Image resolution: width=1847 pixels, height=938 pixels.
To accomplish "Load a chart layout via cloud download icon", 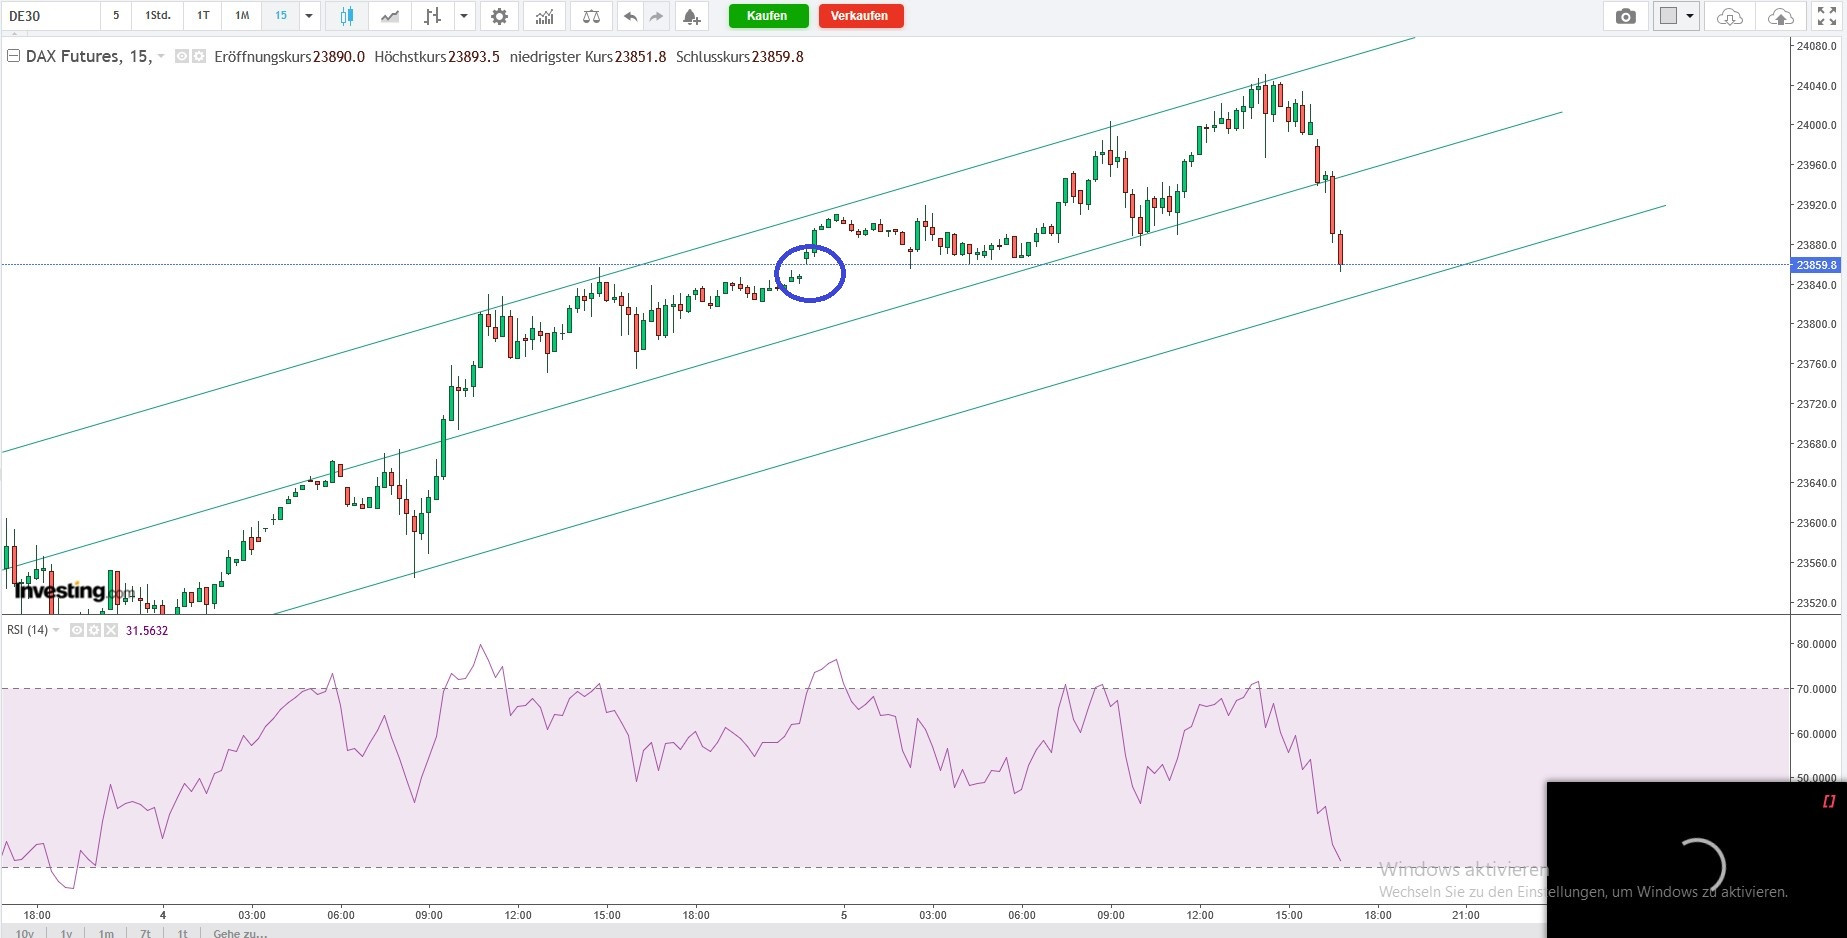I will [1729, 16].
